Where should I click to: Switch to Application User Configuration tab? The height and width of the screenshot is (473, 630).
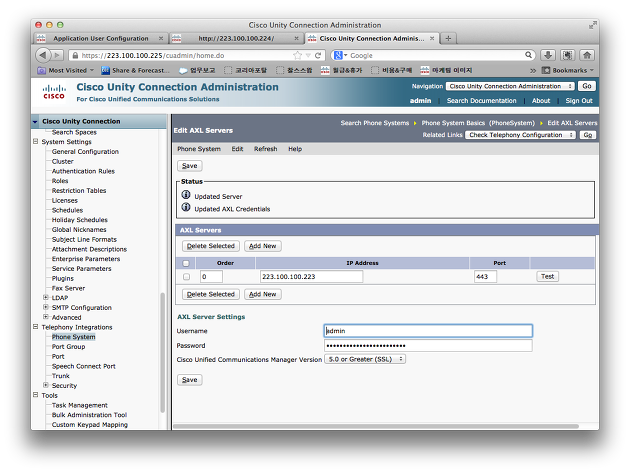[x=100, y=38]
